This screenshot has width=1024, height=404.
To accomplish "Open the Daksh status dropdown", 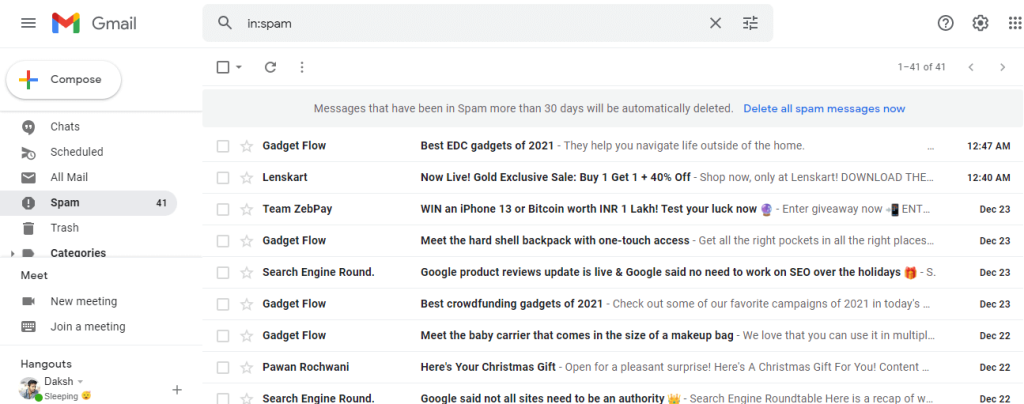I will 80,381.
